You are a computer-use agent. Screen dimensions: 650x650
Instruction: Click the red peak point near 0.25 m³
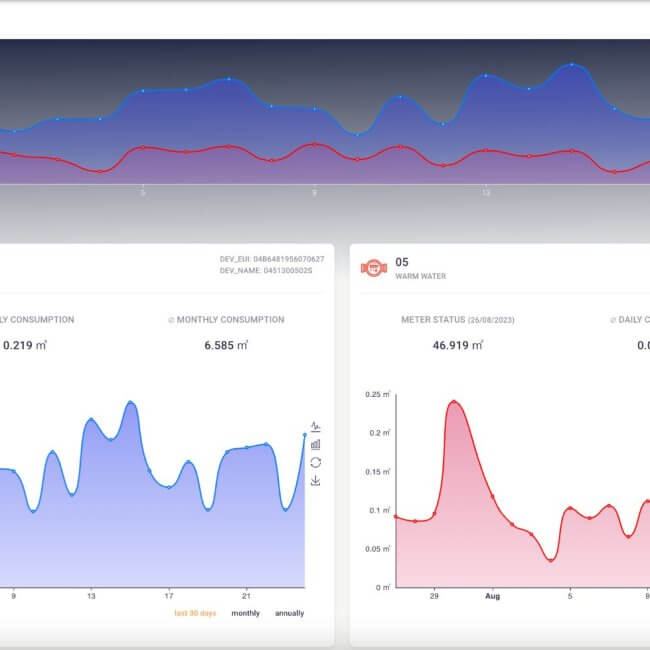click(x=454, y=402)
